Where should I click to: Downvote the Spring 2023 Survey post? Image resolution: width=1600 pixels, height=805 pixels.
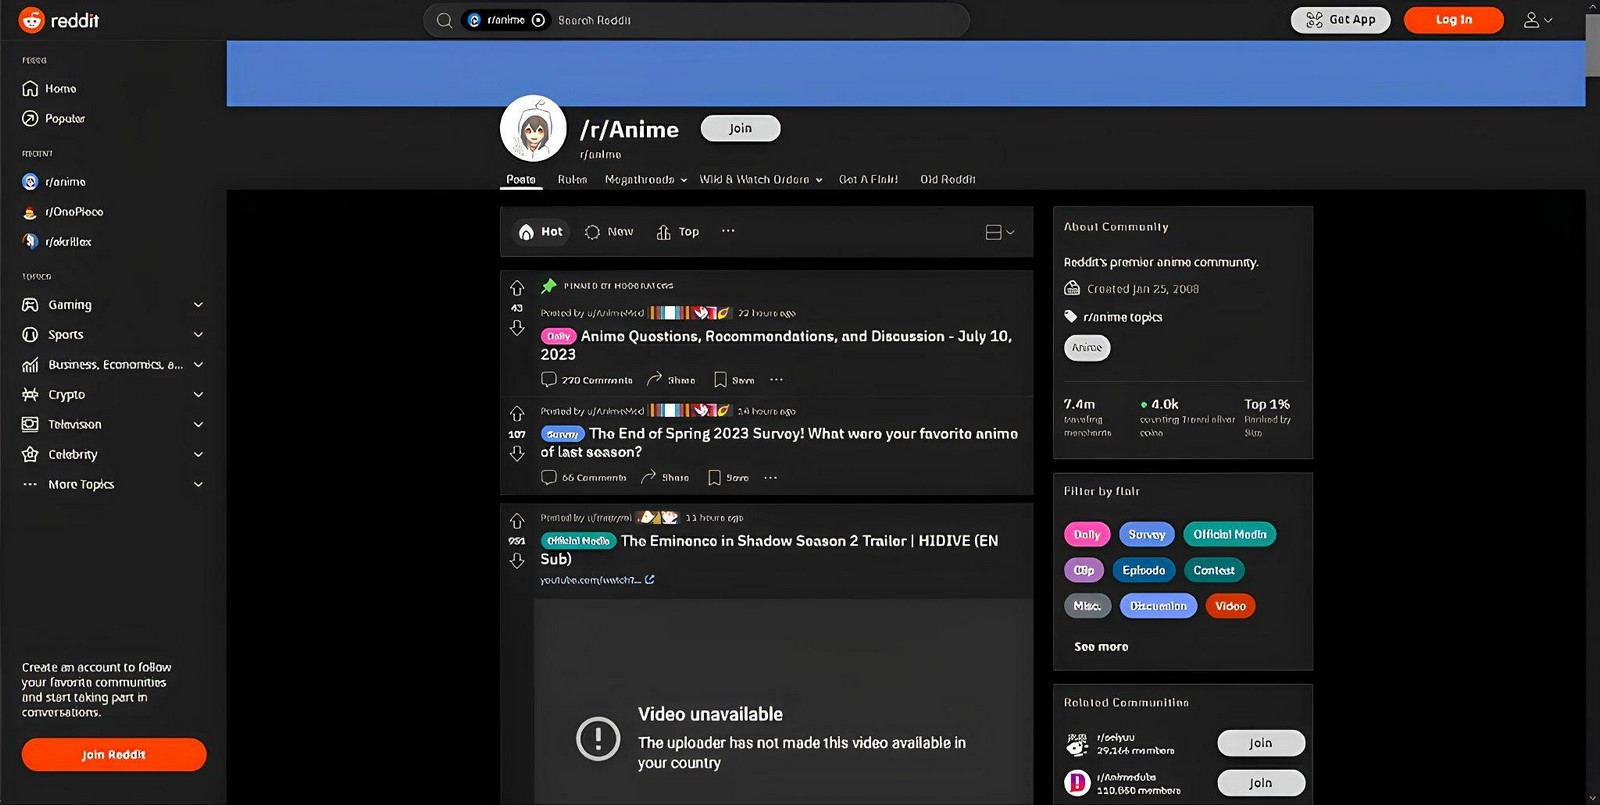coord(517,454)
